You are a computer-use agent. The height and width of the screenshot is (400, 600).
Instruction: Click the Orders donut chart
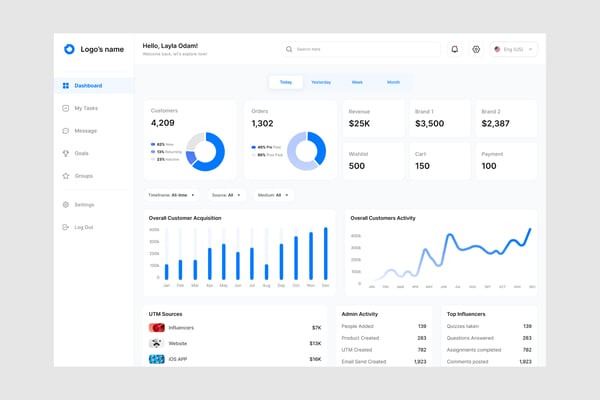[307, 151]
